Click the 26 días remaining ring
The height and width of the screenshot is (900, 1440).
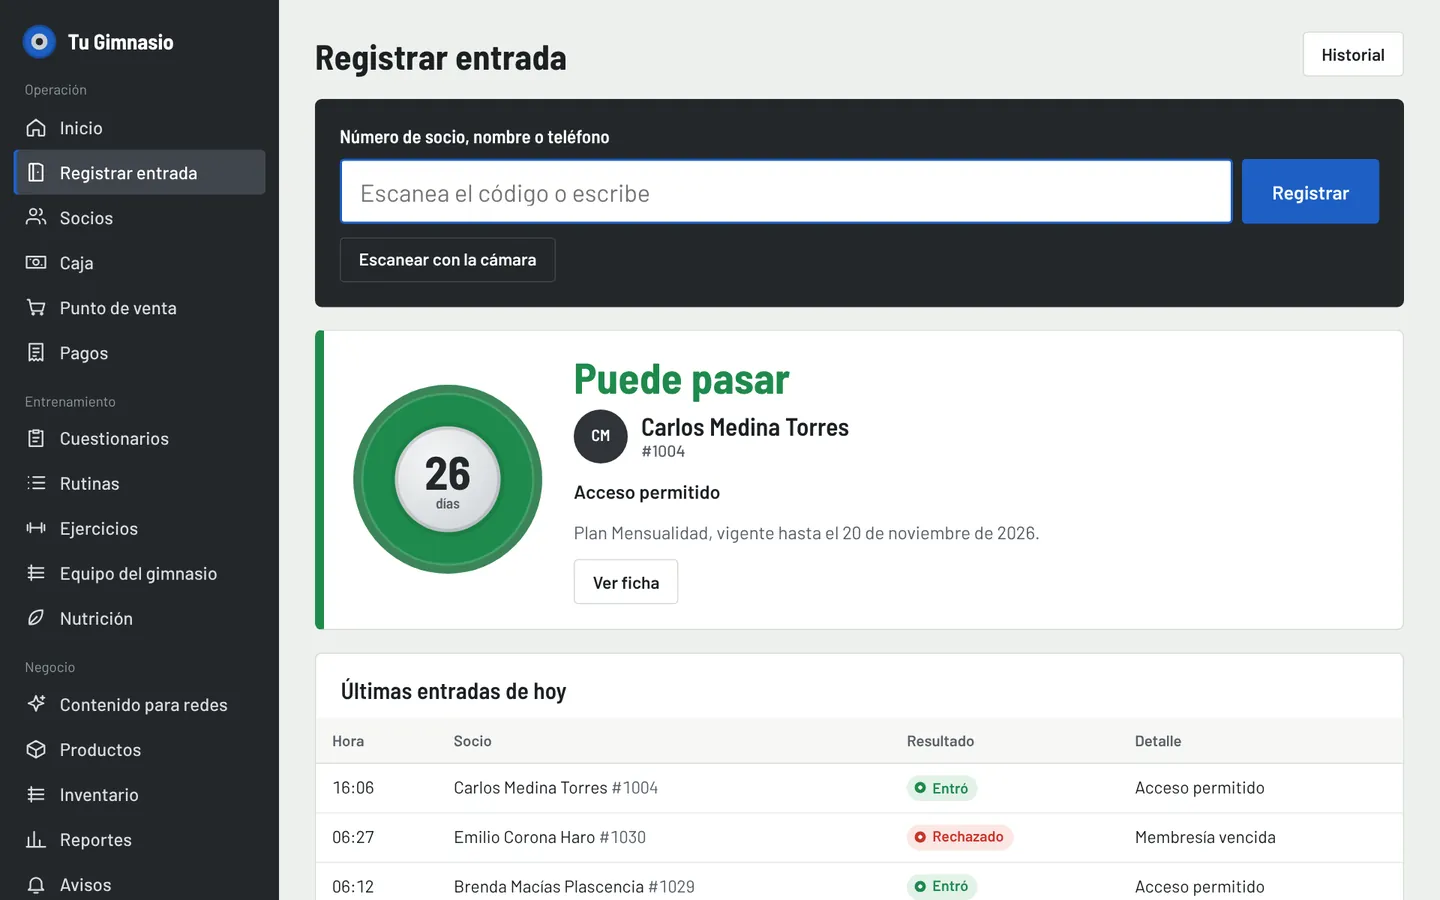[x=448, y=479]
